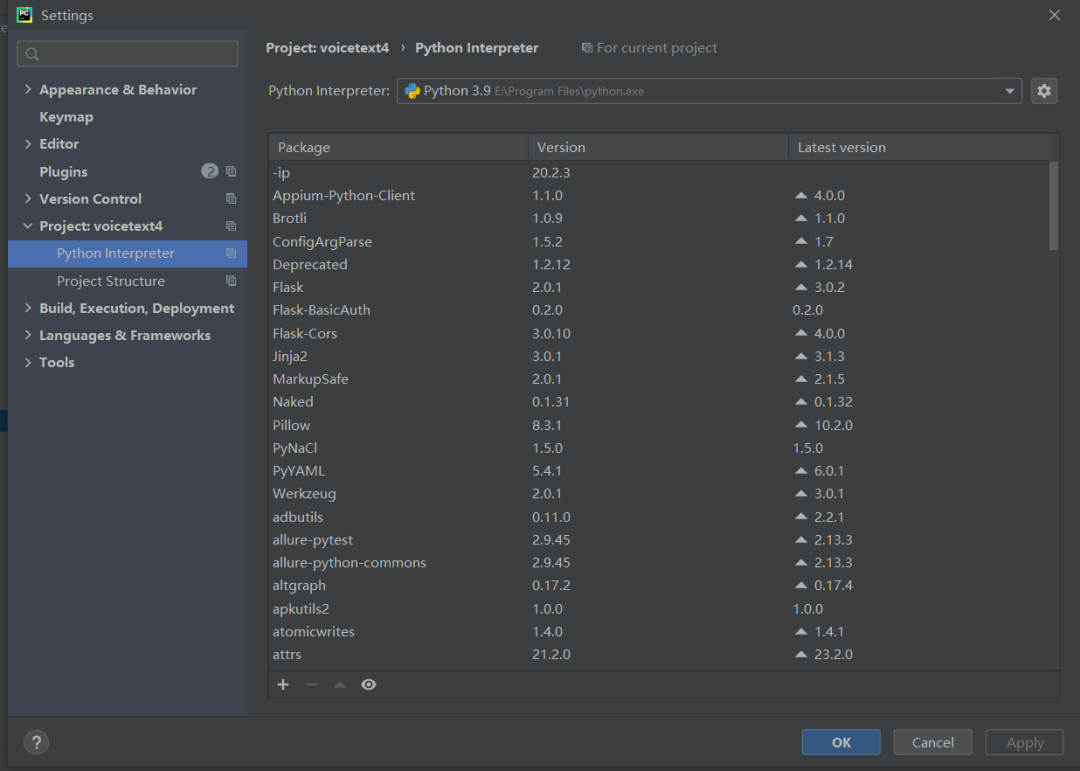The width and height of the screenshot is (1080, 771).
Task: Collapse the Project: voicetext4 section
Action: click(x=28, y=226)
